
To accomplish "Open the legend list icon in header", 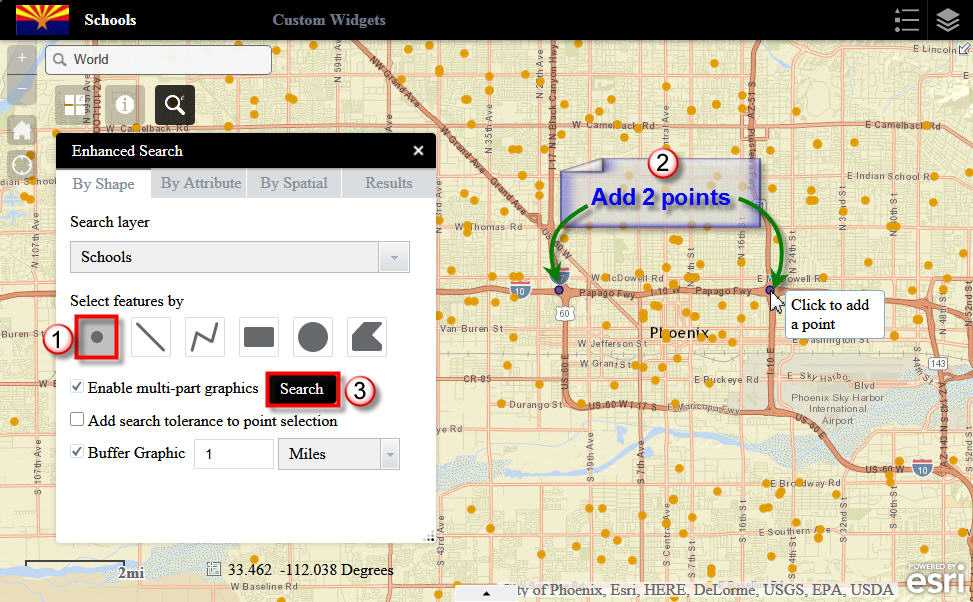I will [907, 20].
